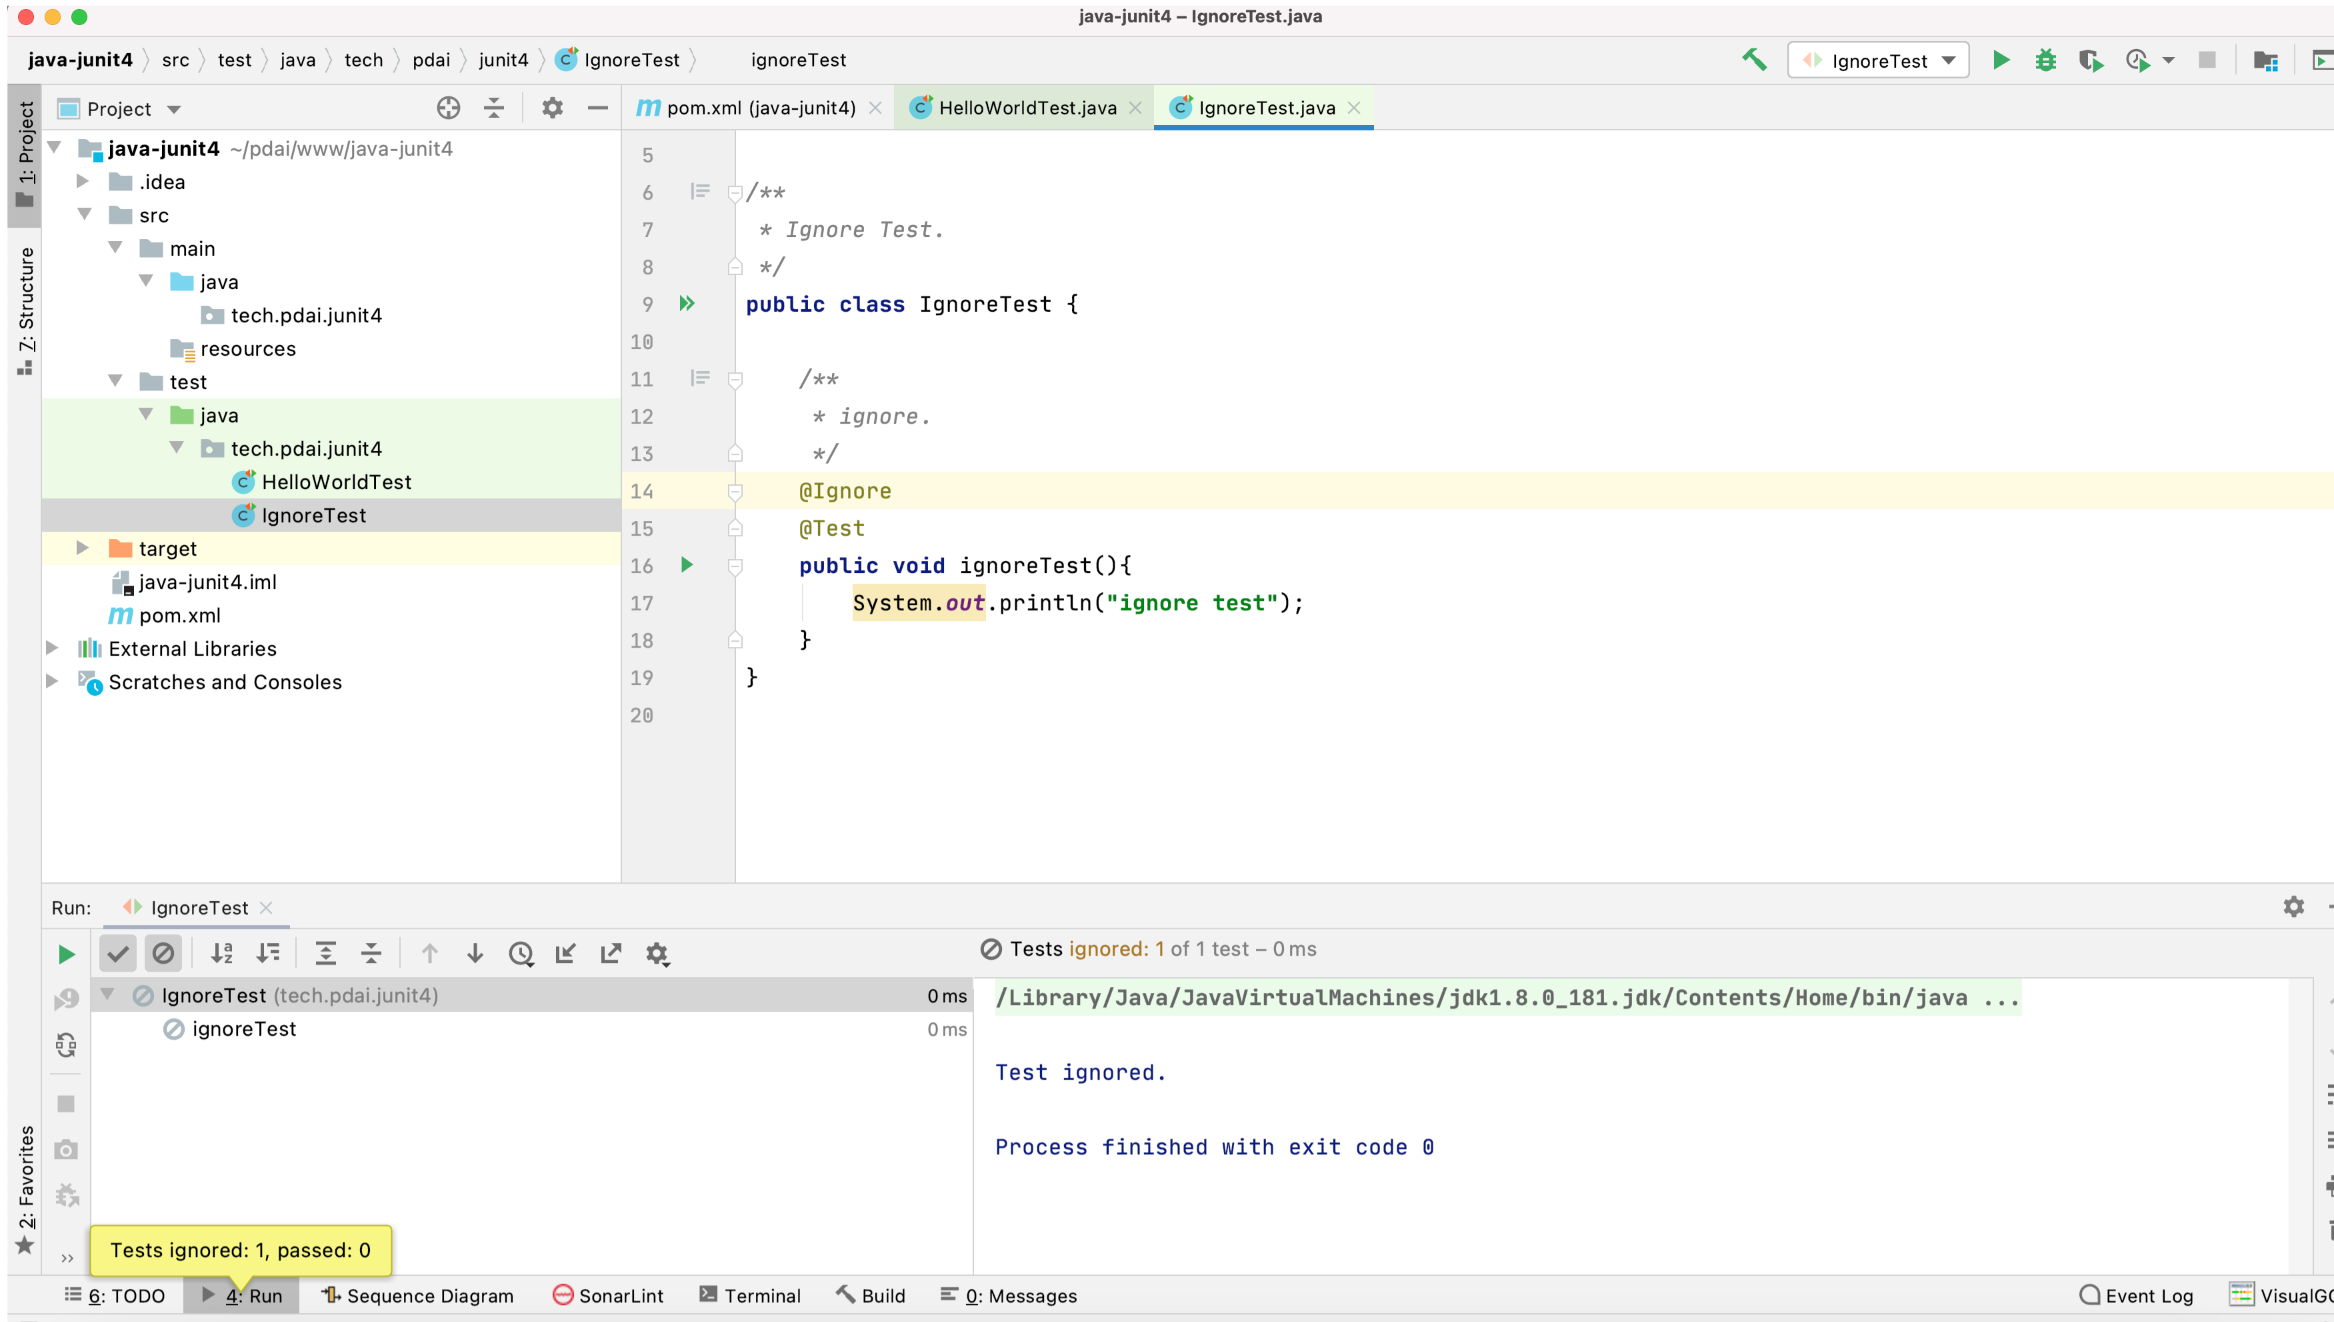This screenshot has height=1322, width=2334.
Task: Sort test results alphabetically
Action: point(222,953)
